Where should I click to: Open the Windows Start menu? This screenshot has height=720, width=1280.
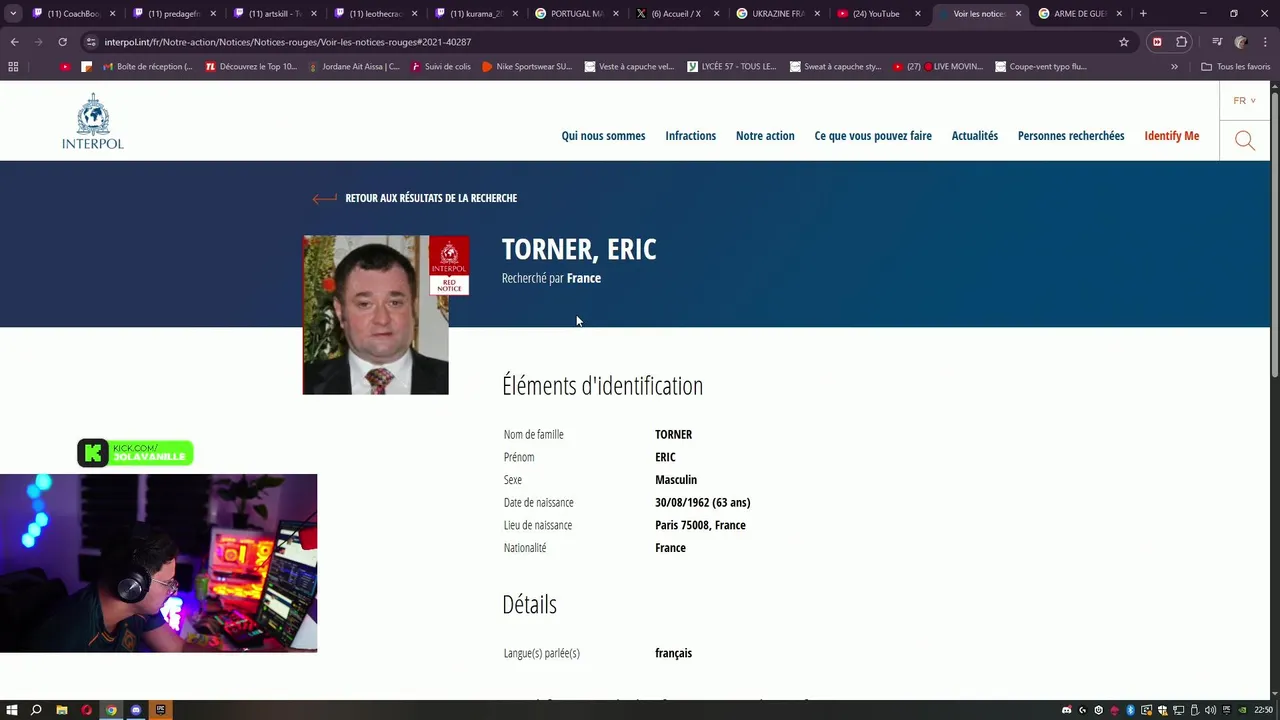coord(12,710)
